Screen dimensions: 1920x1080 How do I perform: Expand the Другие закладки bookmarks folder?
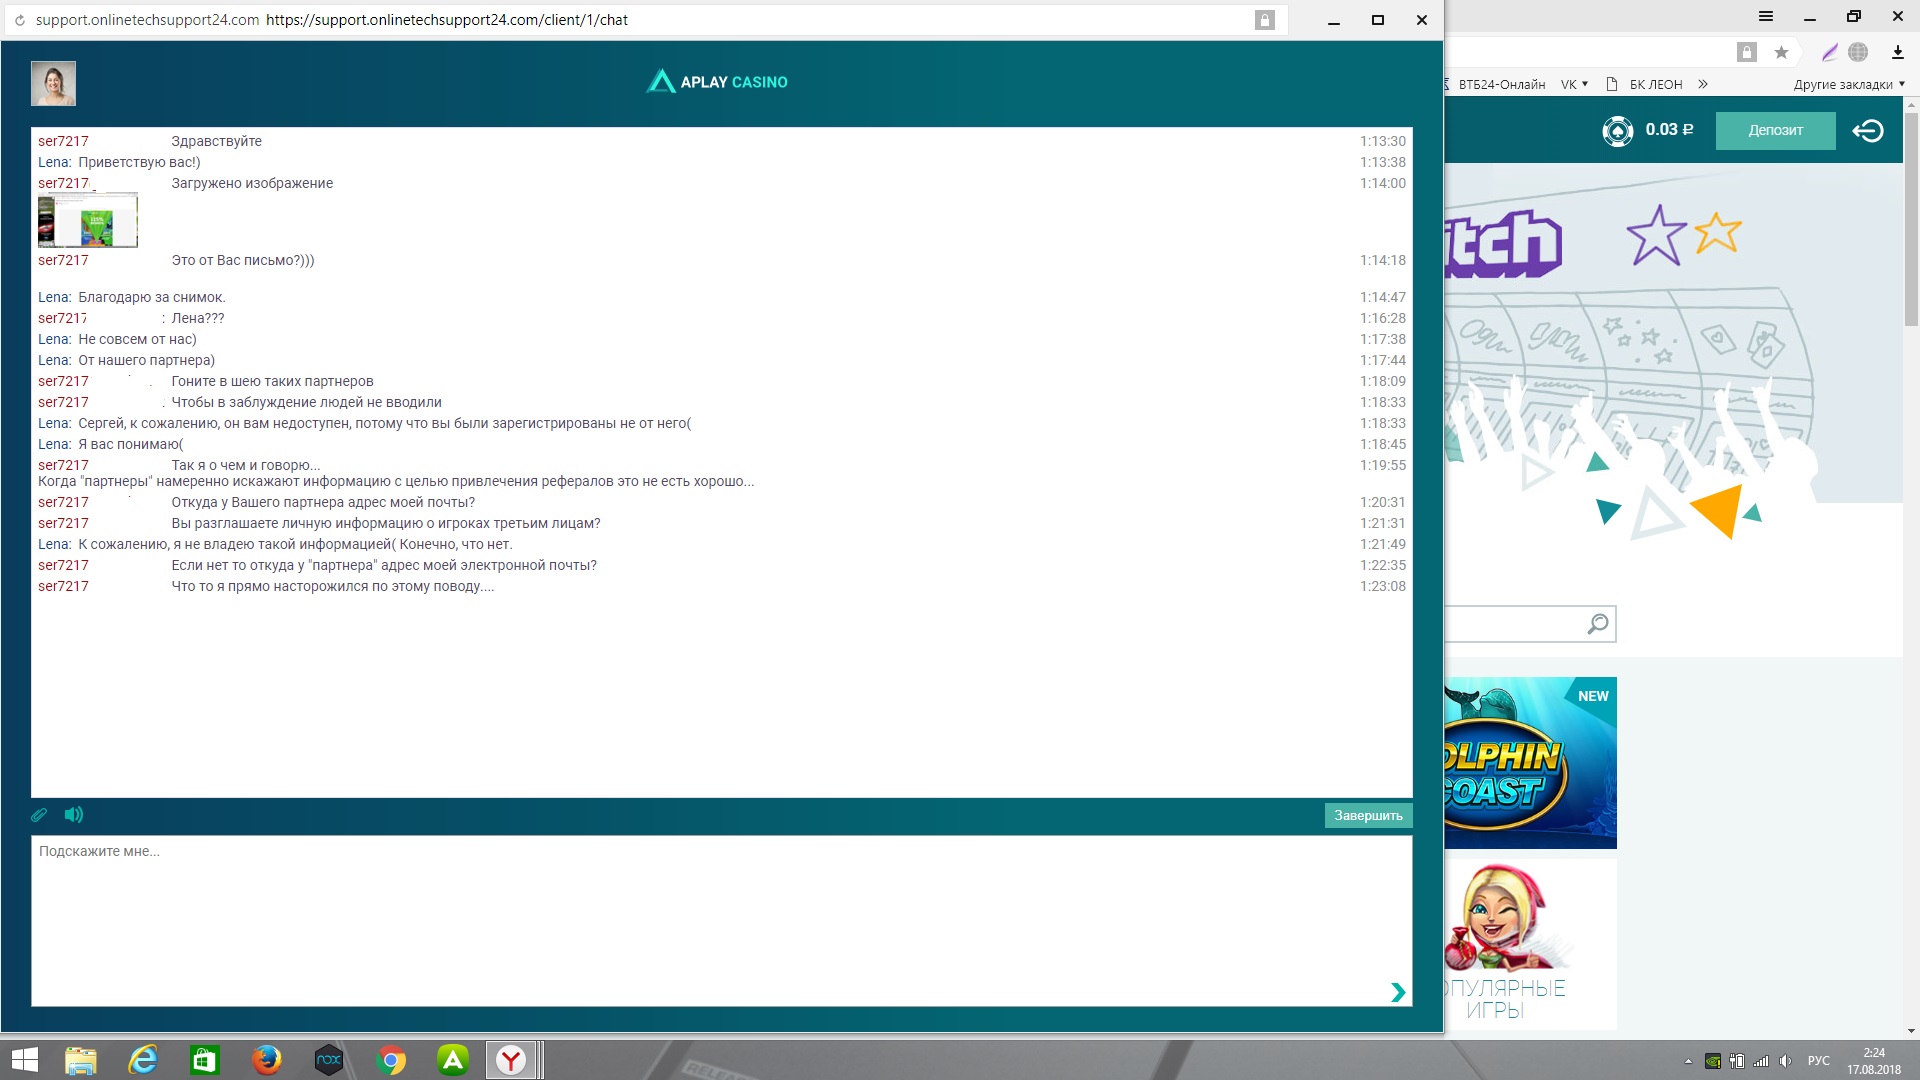1848,85
